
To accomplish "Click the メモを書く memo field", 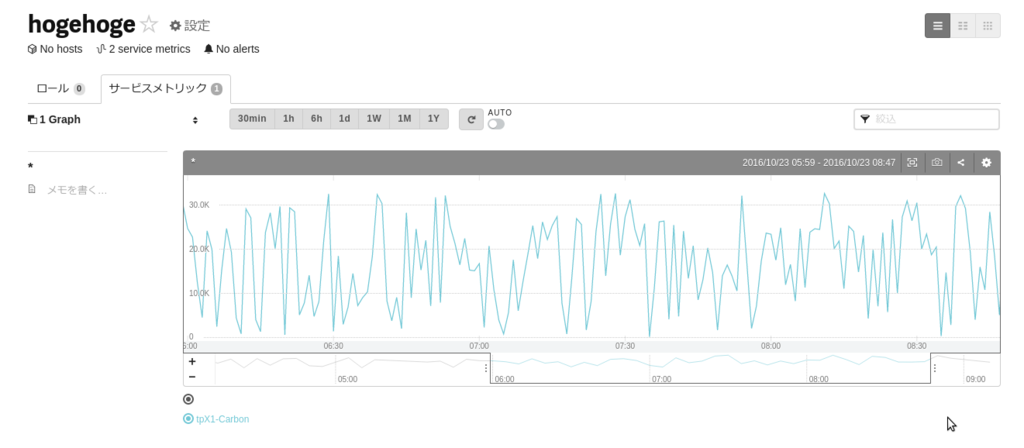I will [76, 190].
